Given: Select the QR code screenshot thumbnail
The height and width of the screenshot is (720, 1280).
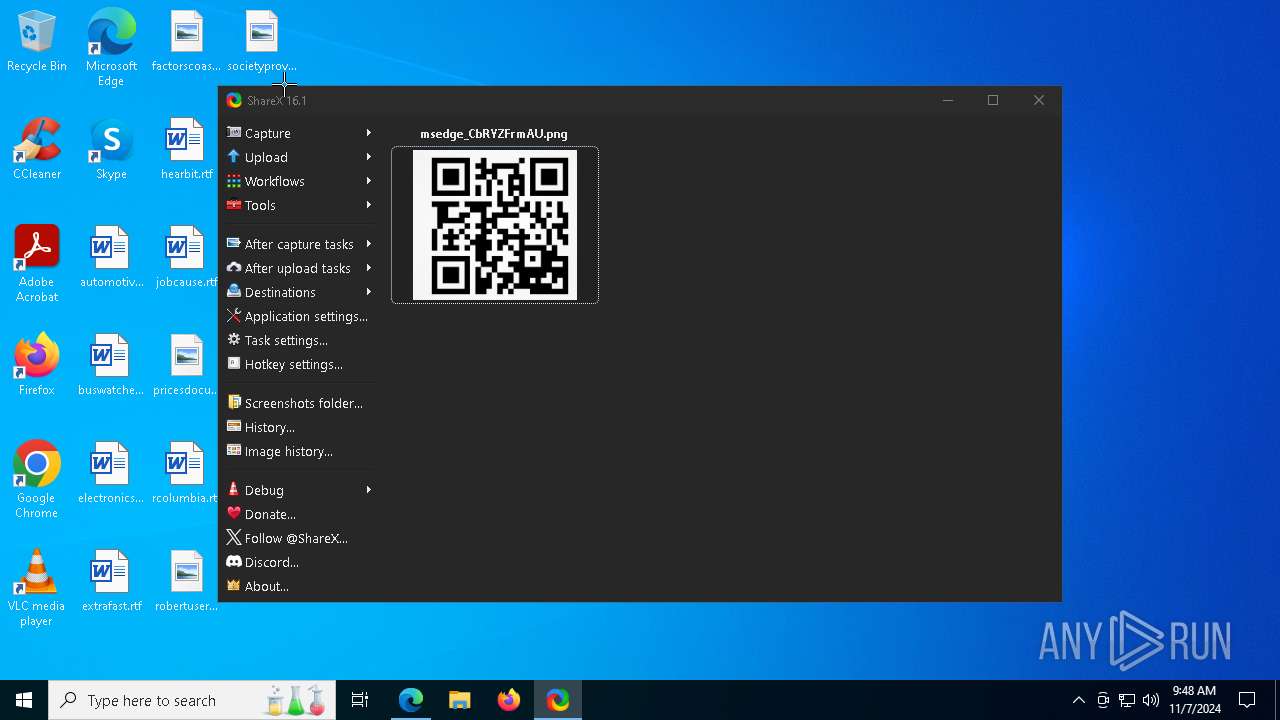Looking at the screenshot, I should pyautogui.click(x=495, y=225).
